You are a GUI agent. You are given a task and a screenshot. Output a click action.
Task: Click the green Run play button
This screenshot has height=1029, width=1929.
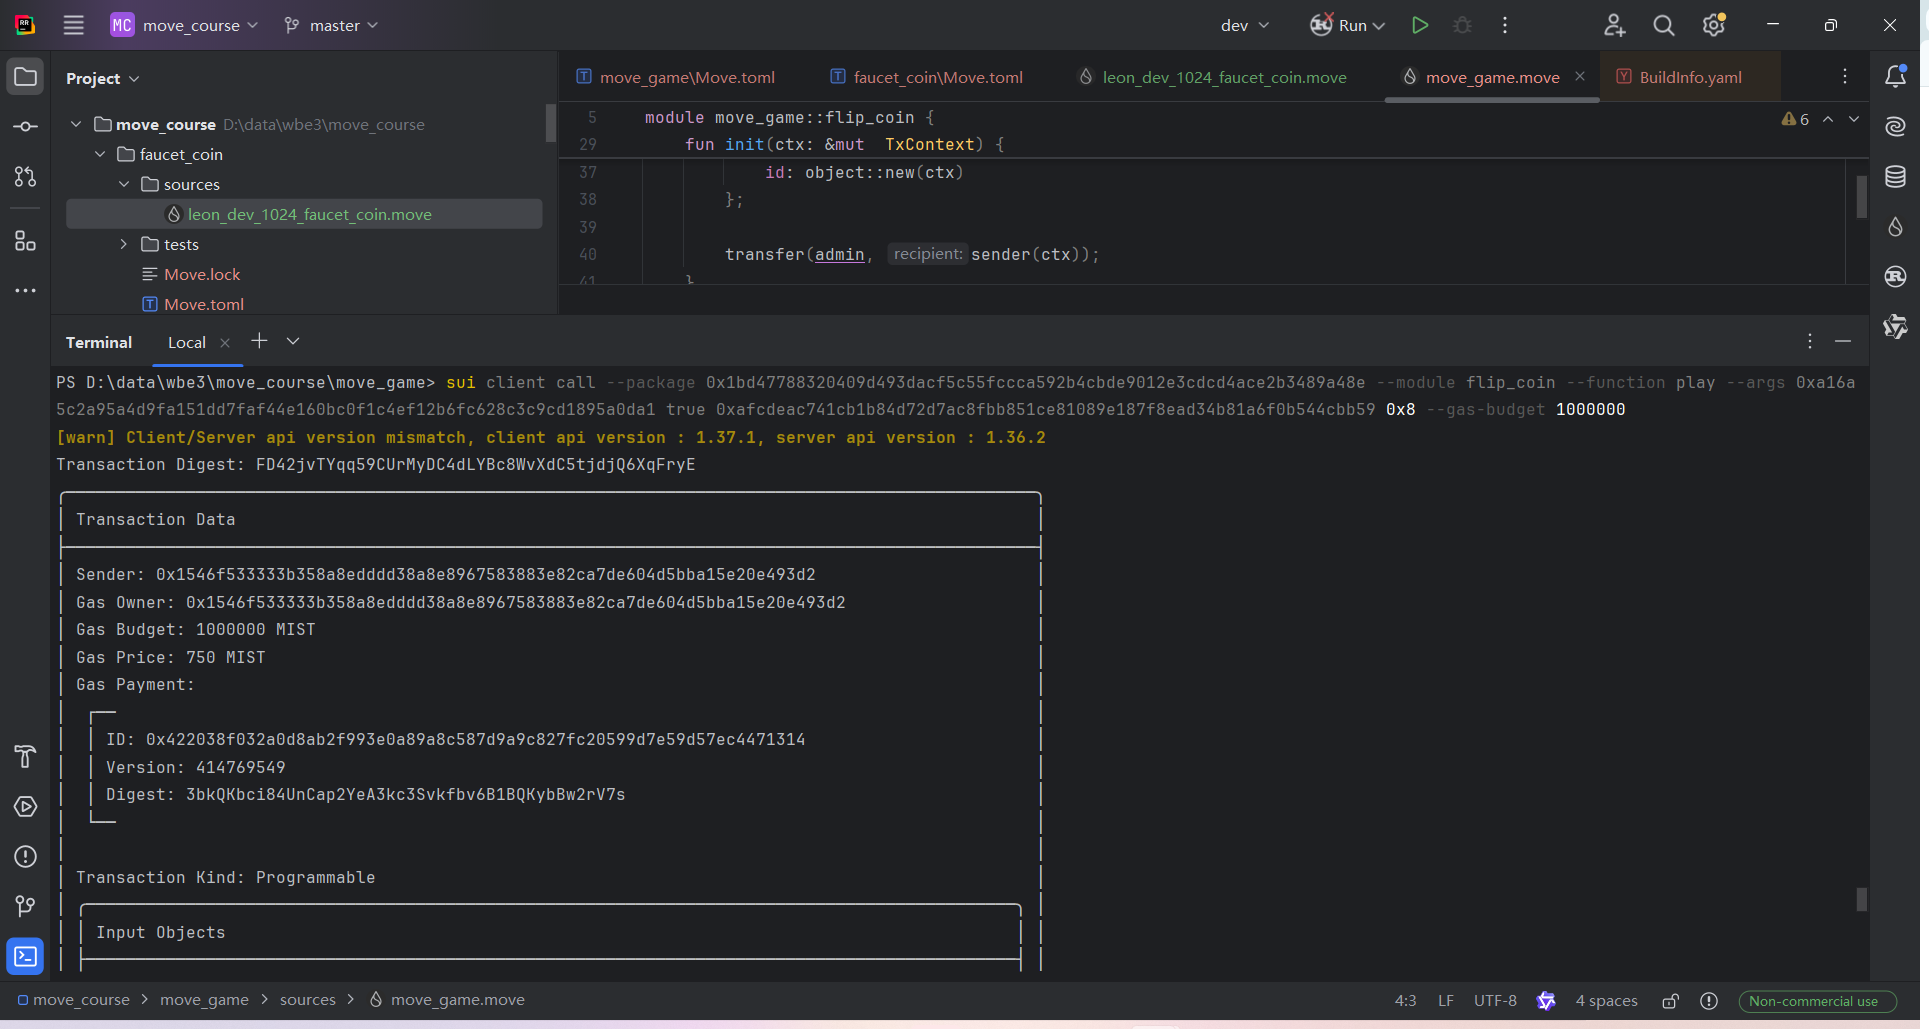1419,25
